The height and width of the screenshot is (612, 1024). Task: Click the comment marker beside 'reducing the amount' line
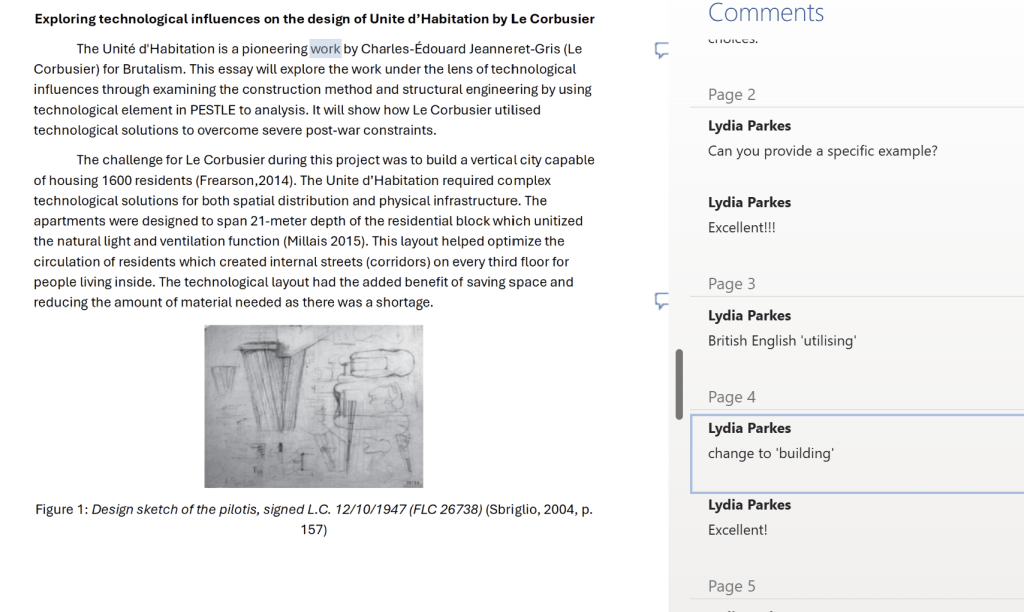(x=662, y=301)
